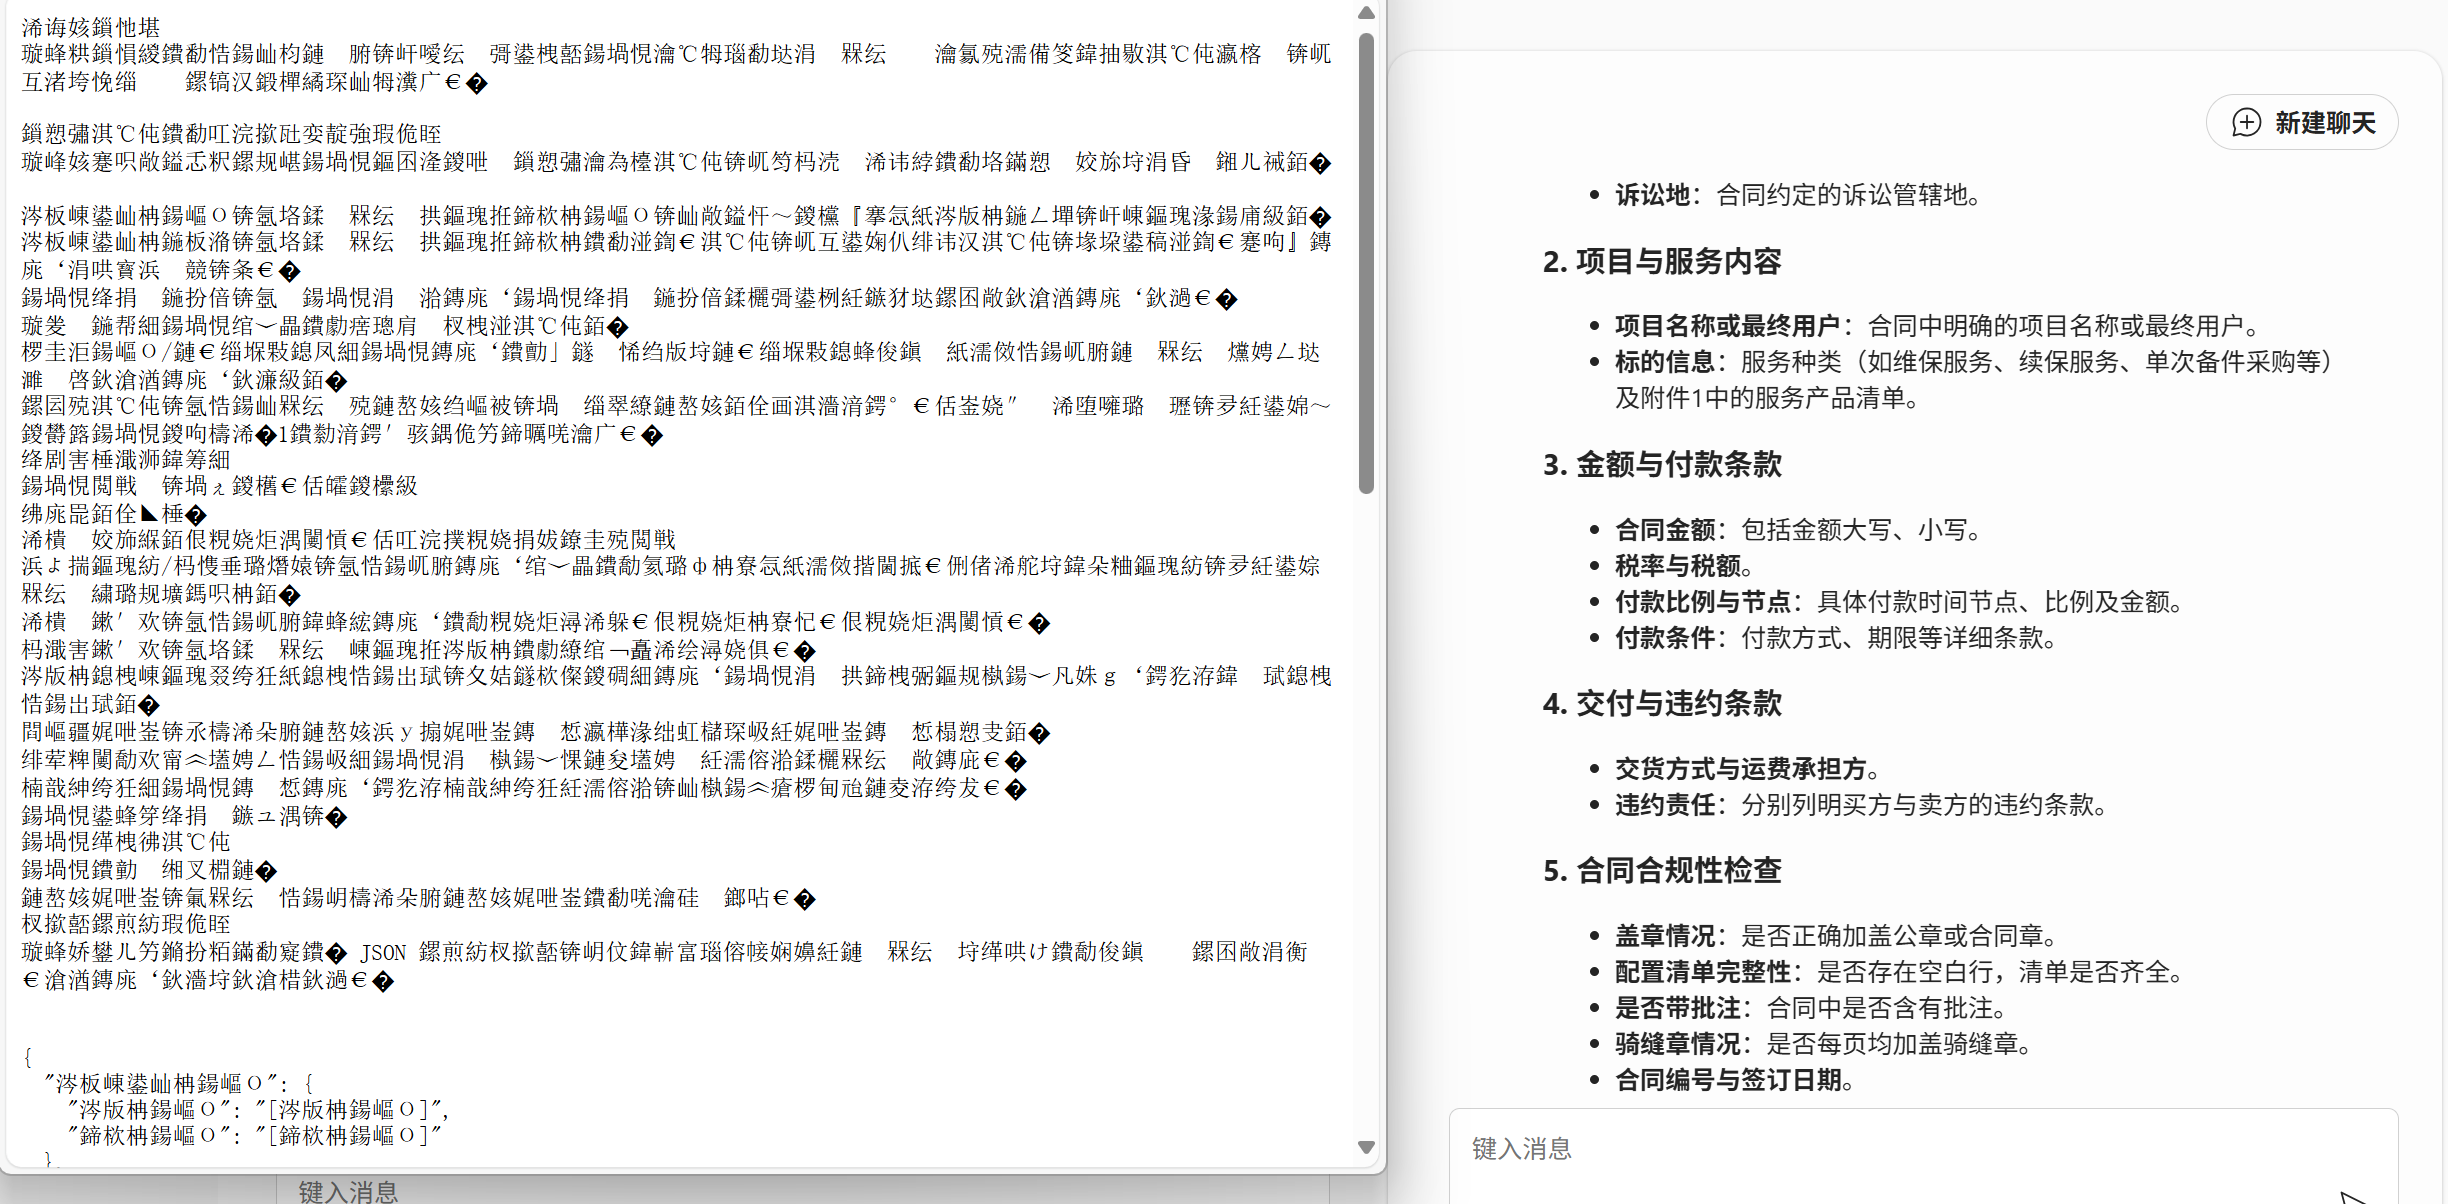Click the heading 3. 金额与付款条款
2448x1204 pixels.
click(1662, 465)
